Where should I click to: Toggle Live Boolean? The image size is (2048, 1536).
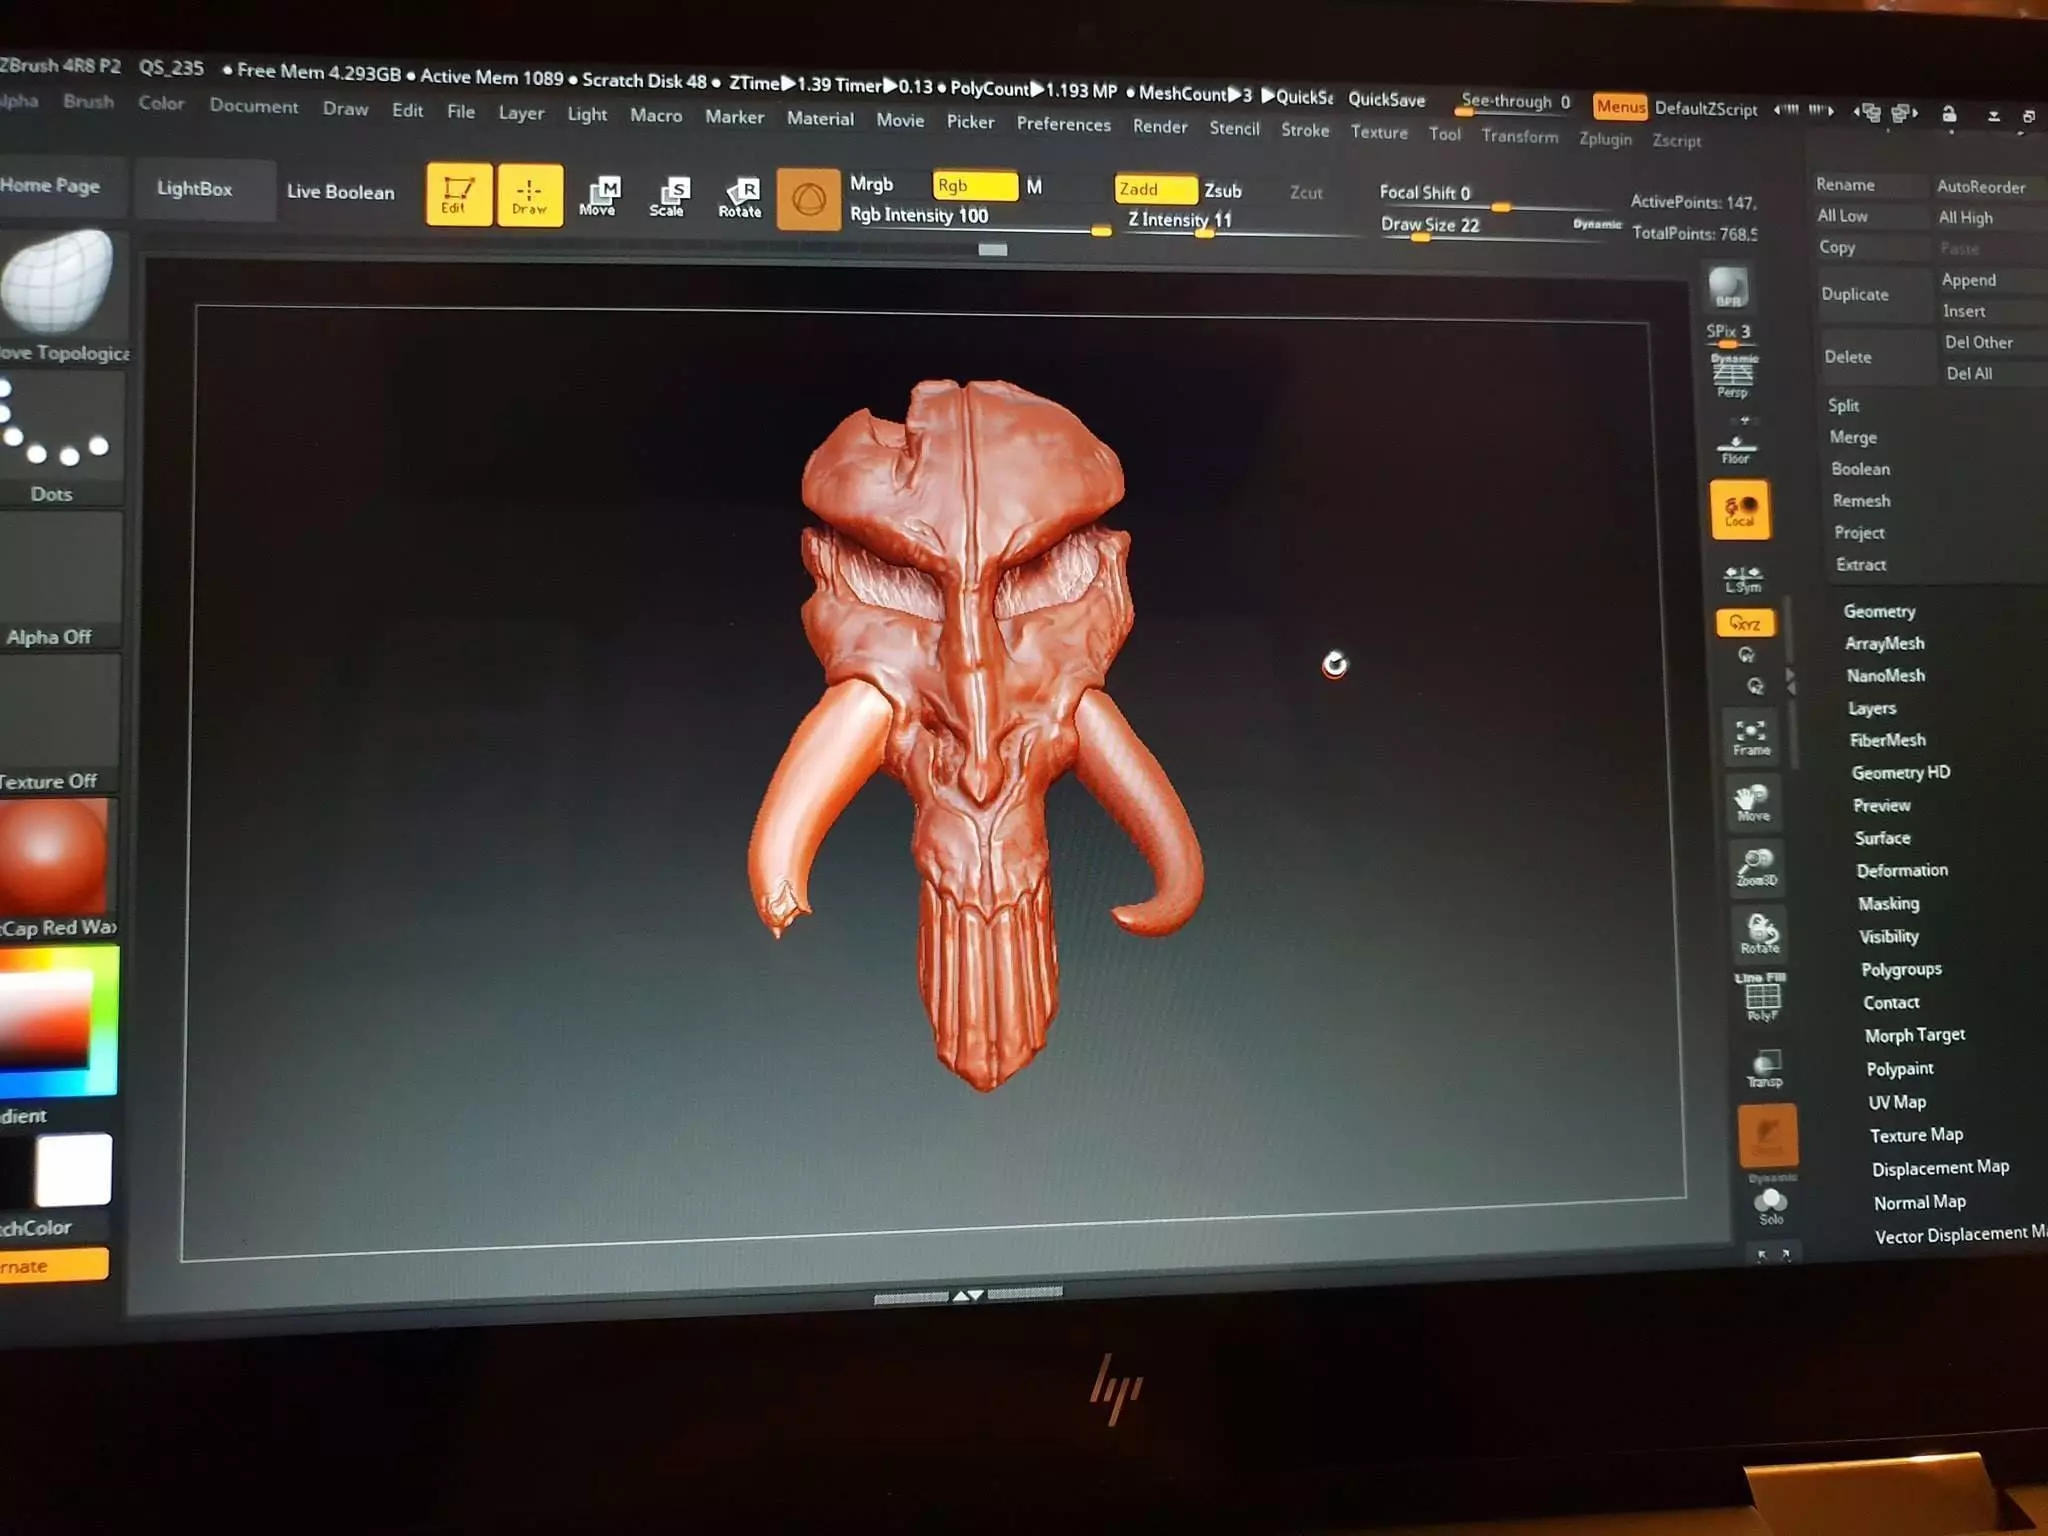point(340,192)
